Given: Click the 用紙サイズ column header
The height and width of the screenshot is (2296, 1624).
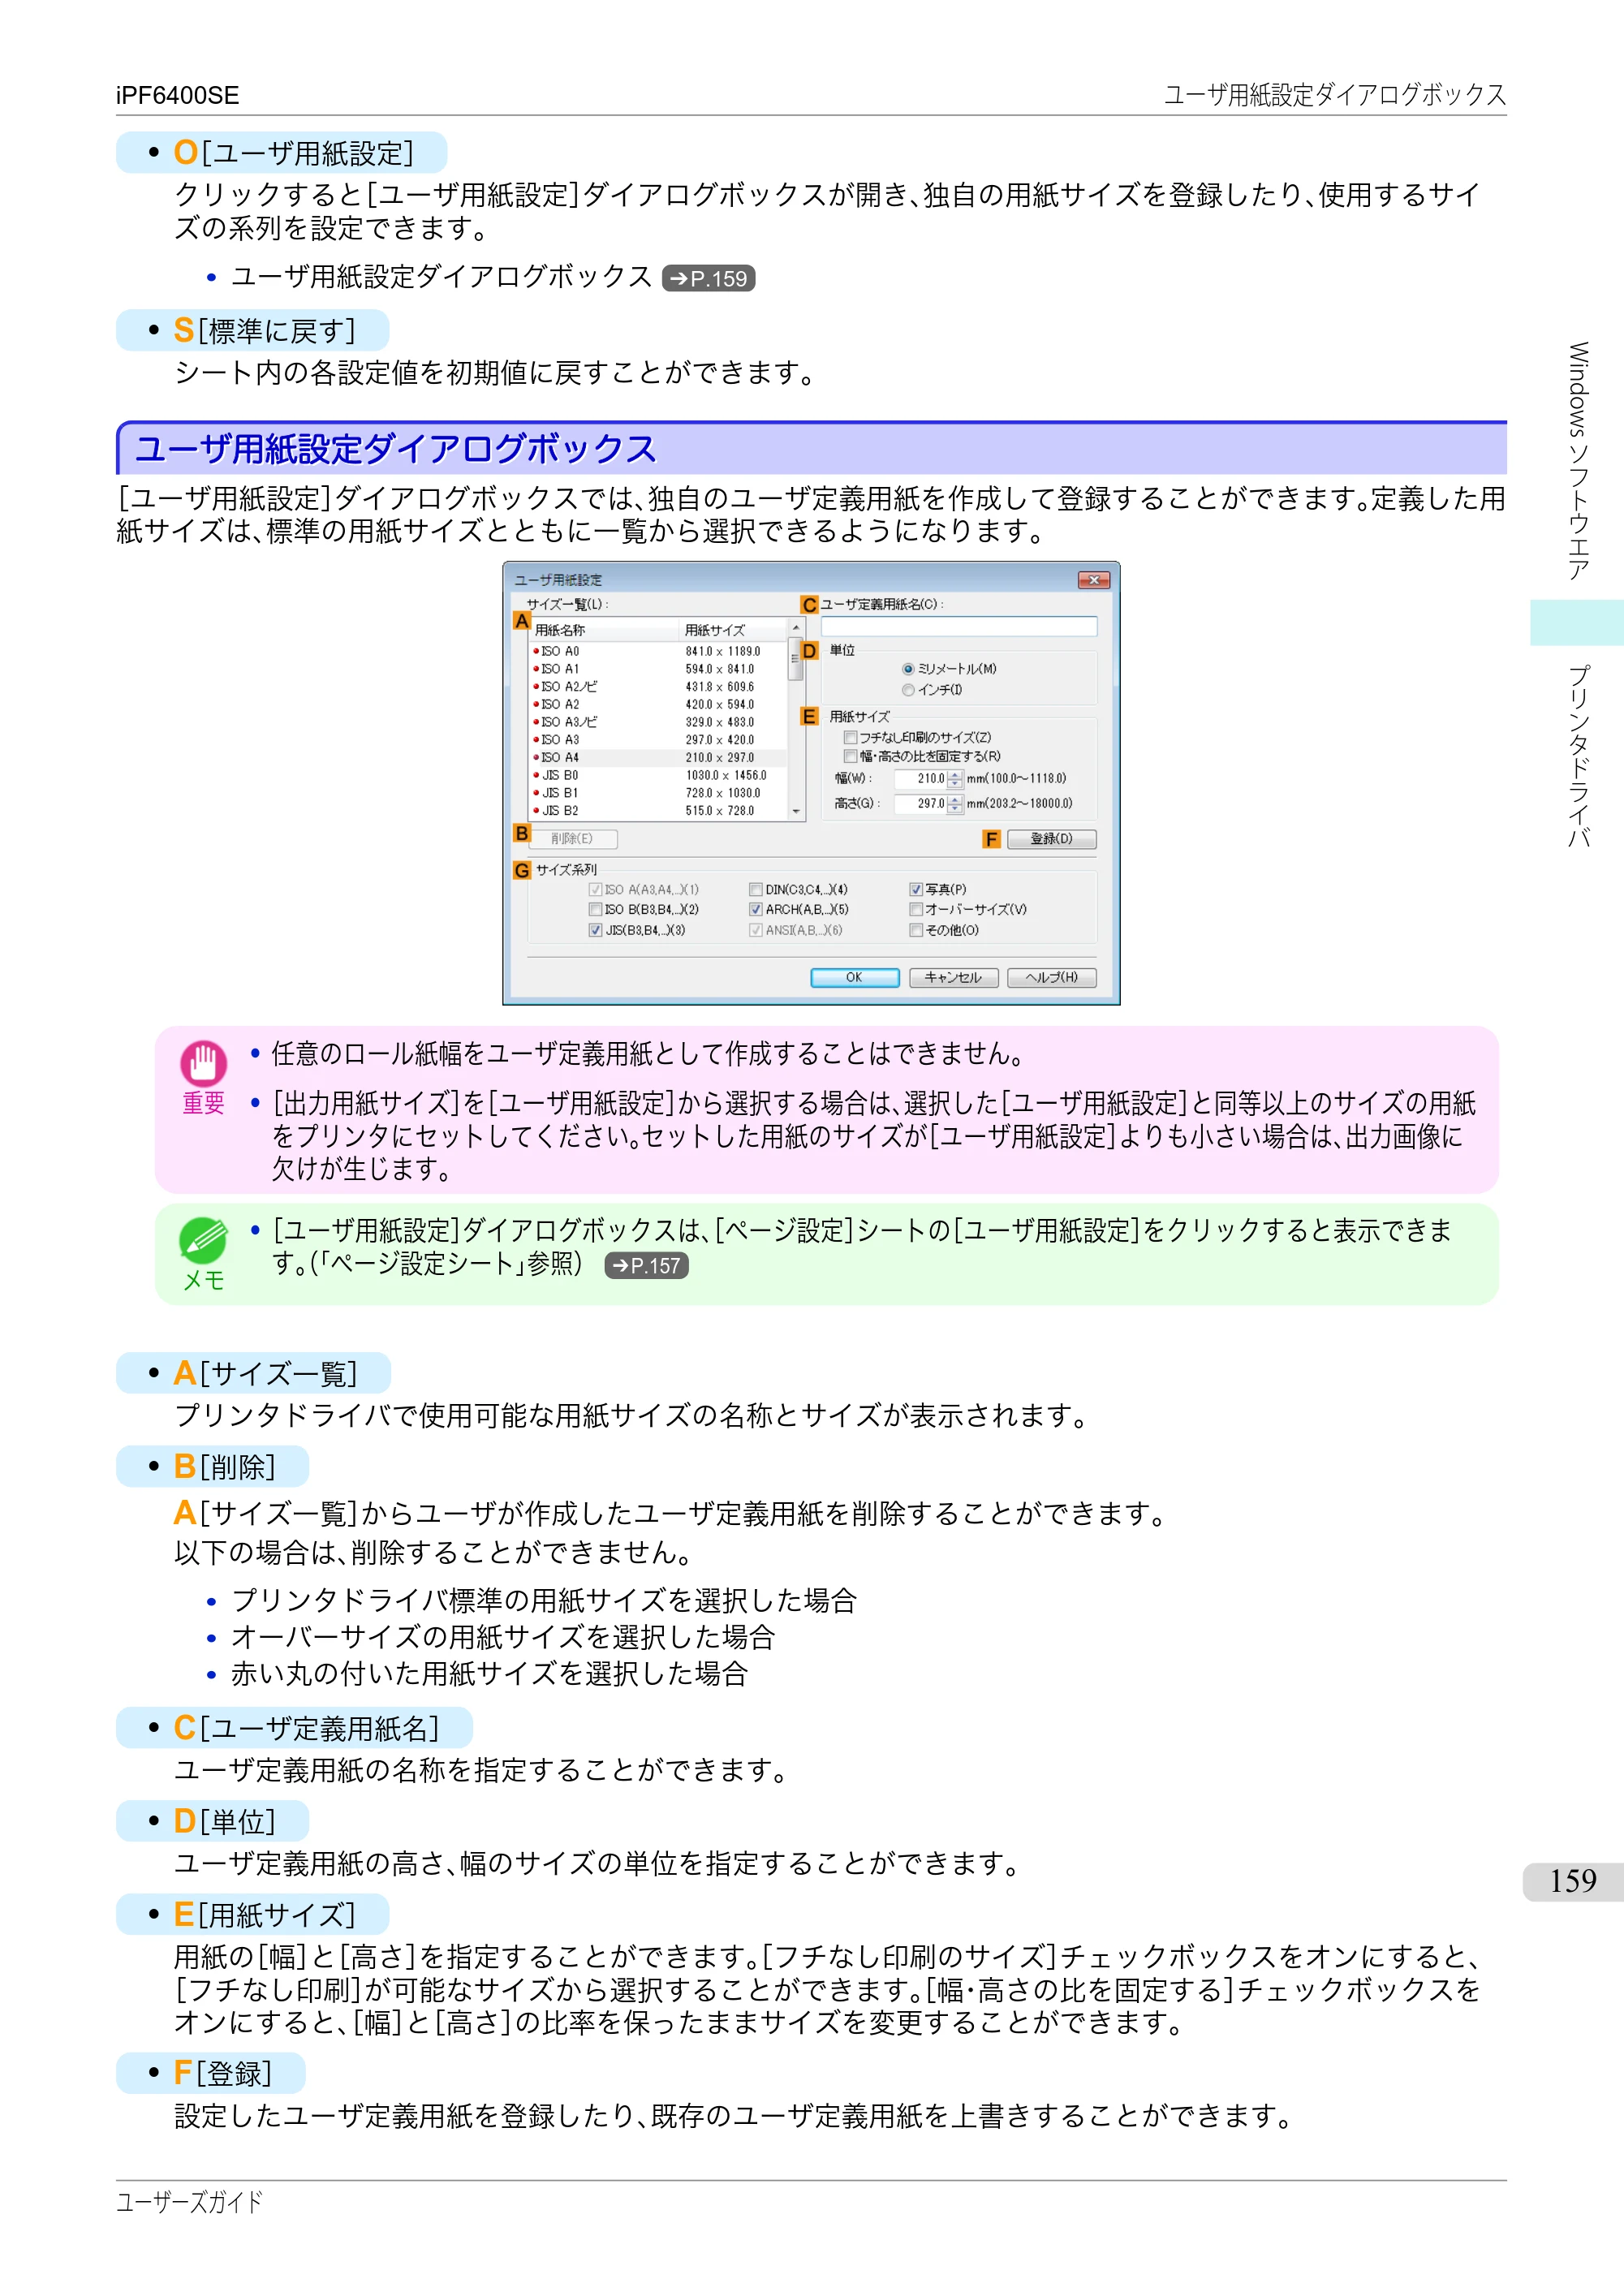Looking at the screenshot, I should (x=734, y=630).
